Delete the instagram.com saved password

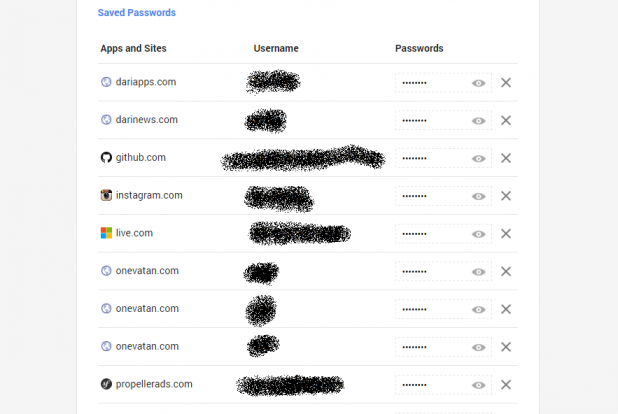pyautogui.click(x=506, y=196)
